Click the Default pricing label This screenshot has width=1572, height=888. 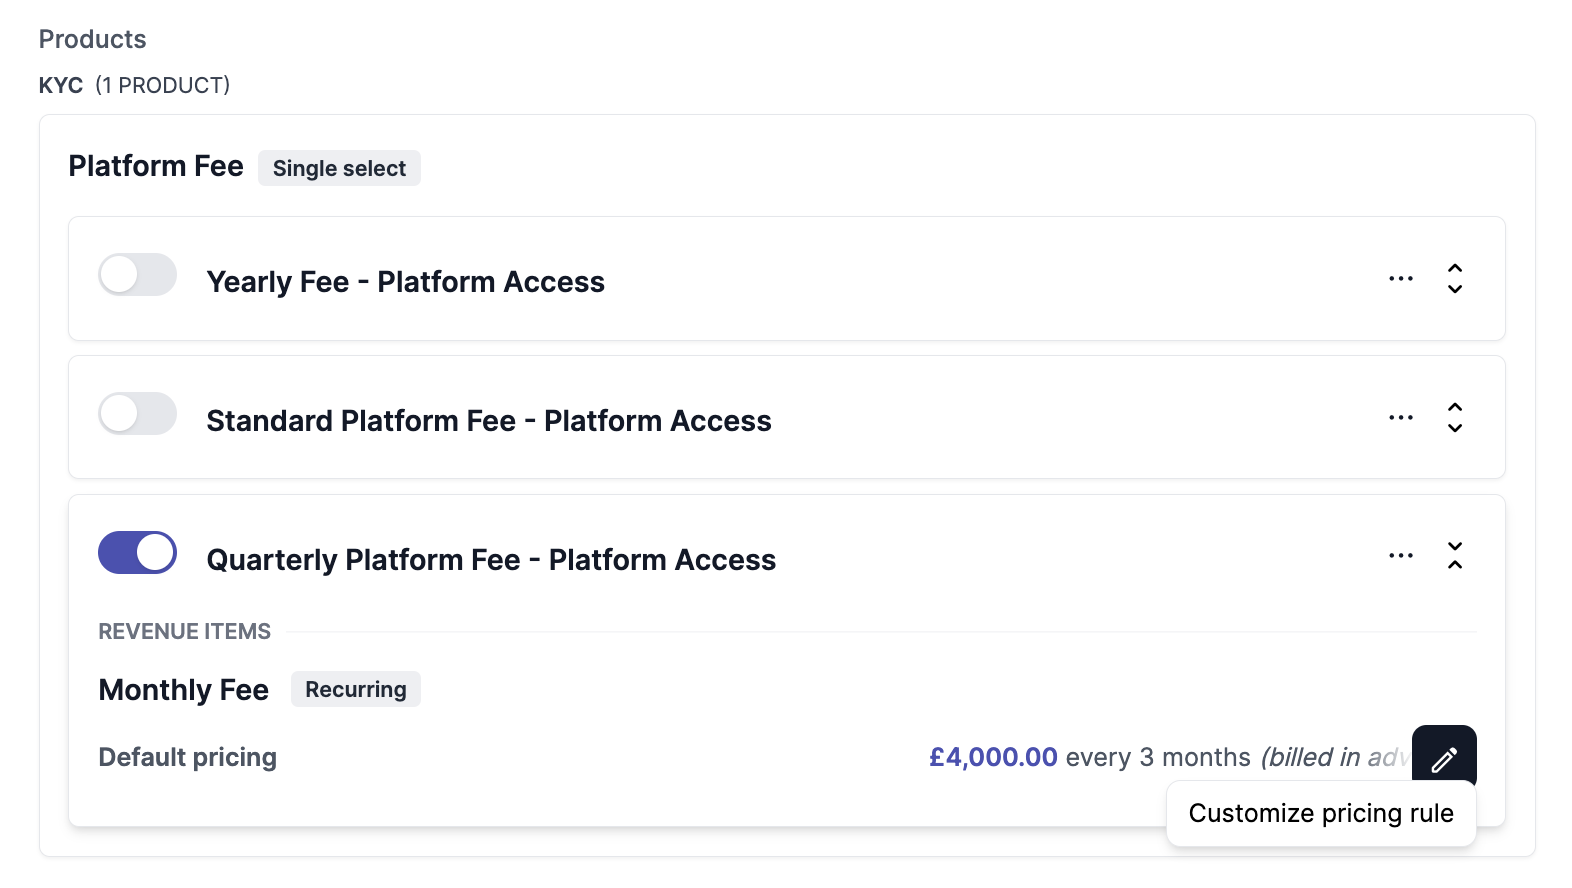pyautogui.click(x=188, y=758)
